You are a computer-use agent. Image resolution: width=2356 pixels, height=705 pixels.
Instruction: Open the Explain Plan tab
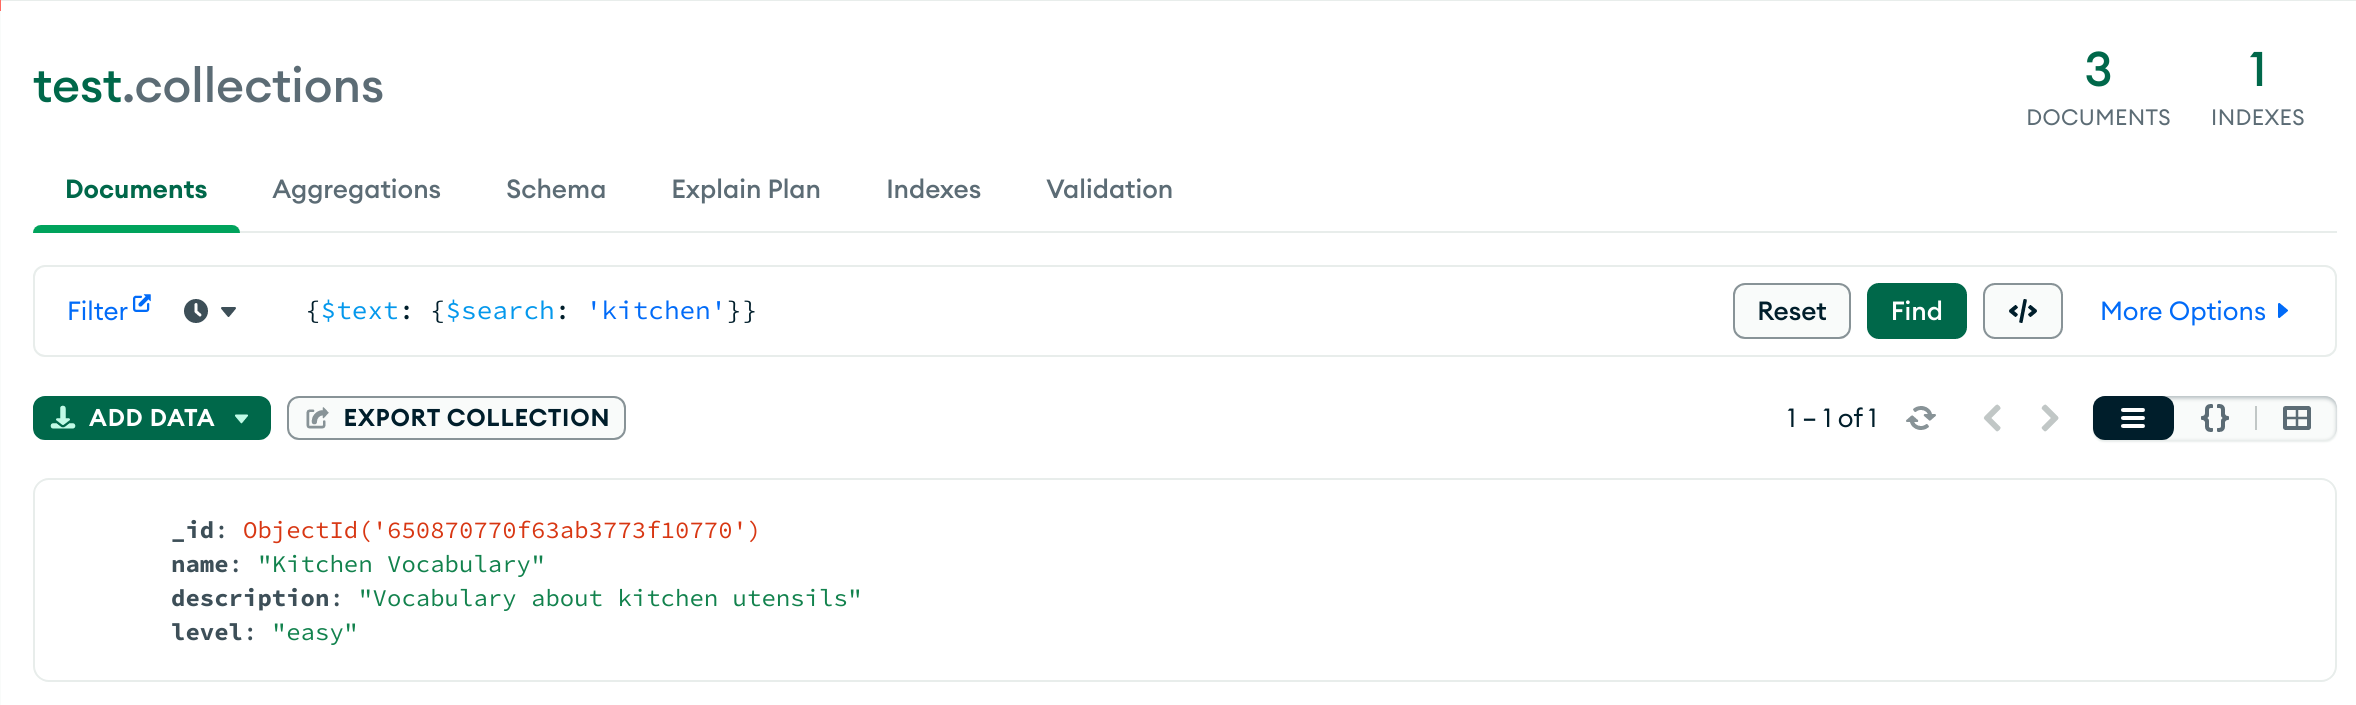pos(745,189)
